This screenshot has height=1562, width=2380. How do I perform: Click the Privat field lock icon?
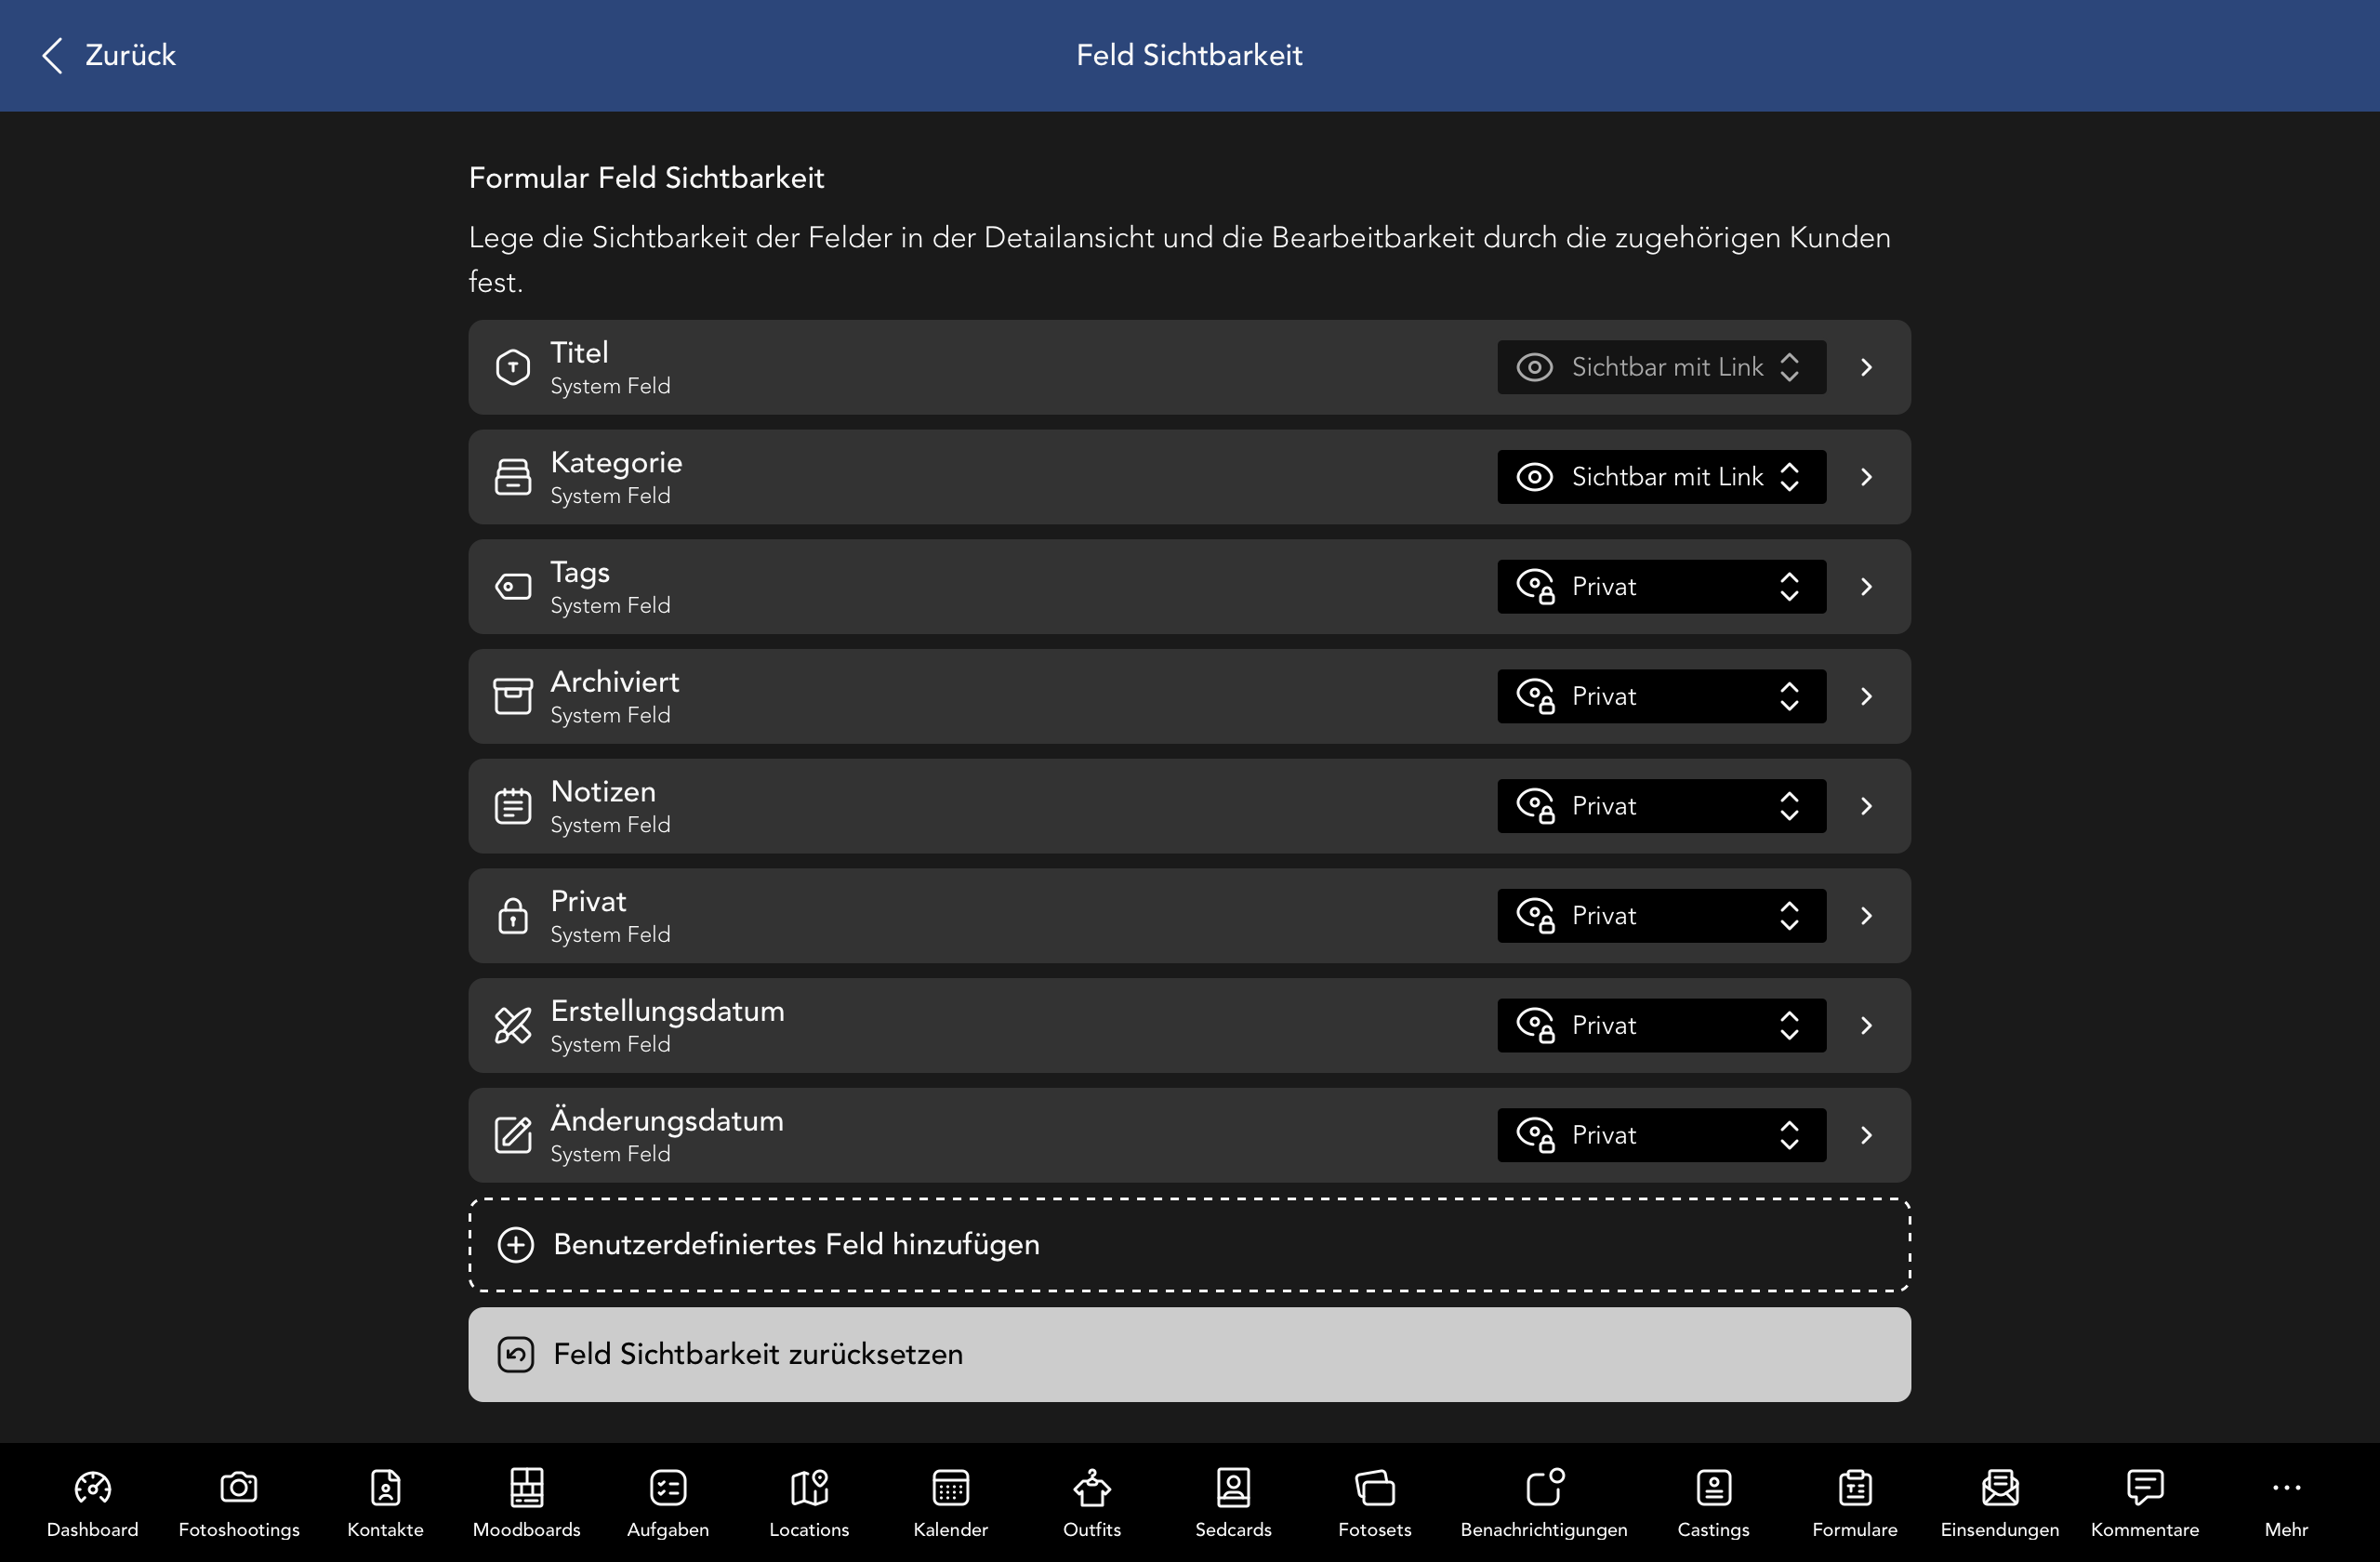coord(513,916)
